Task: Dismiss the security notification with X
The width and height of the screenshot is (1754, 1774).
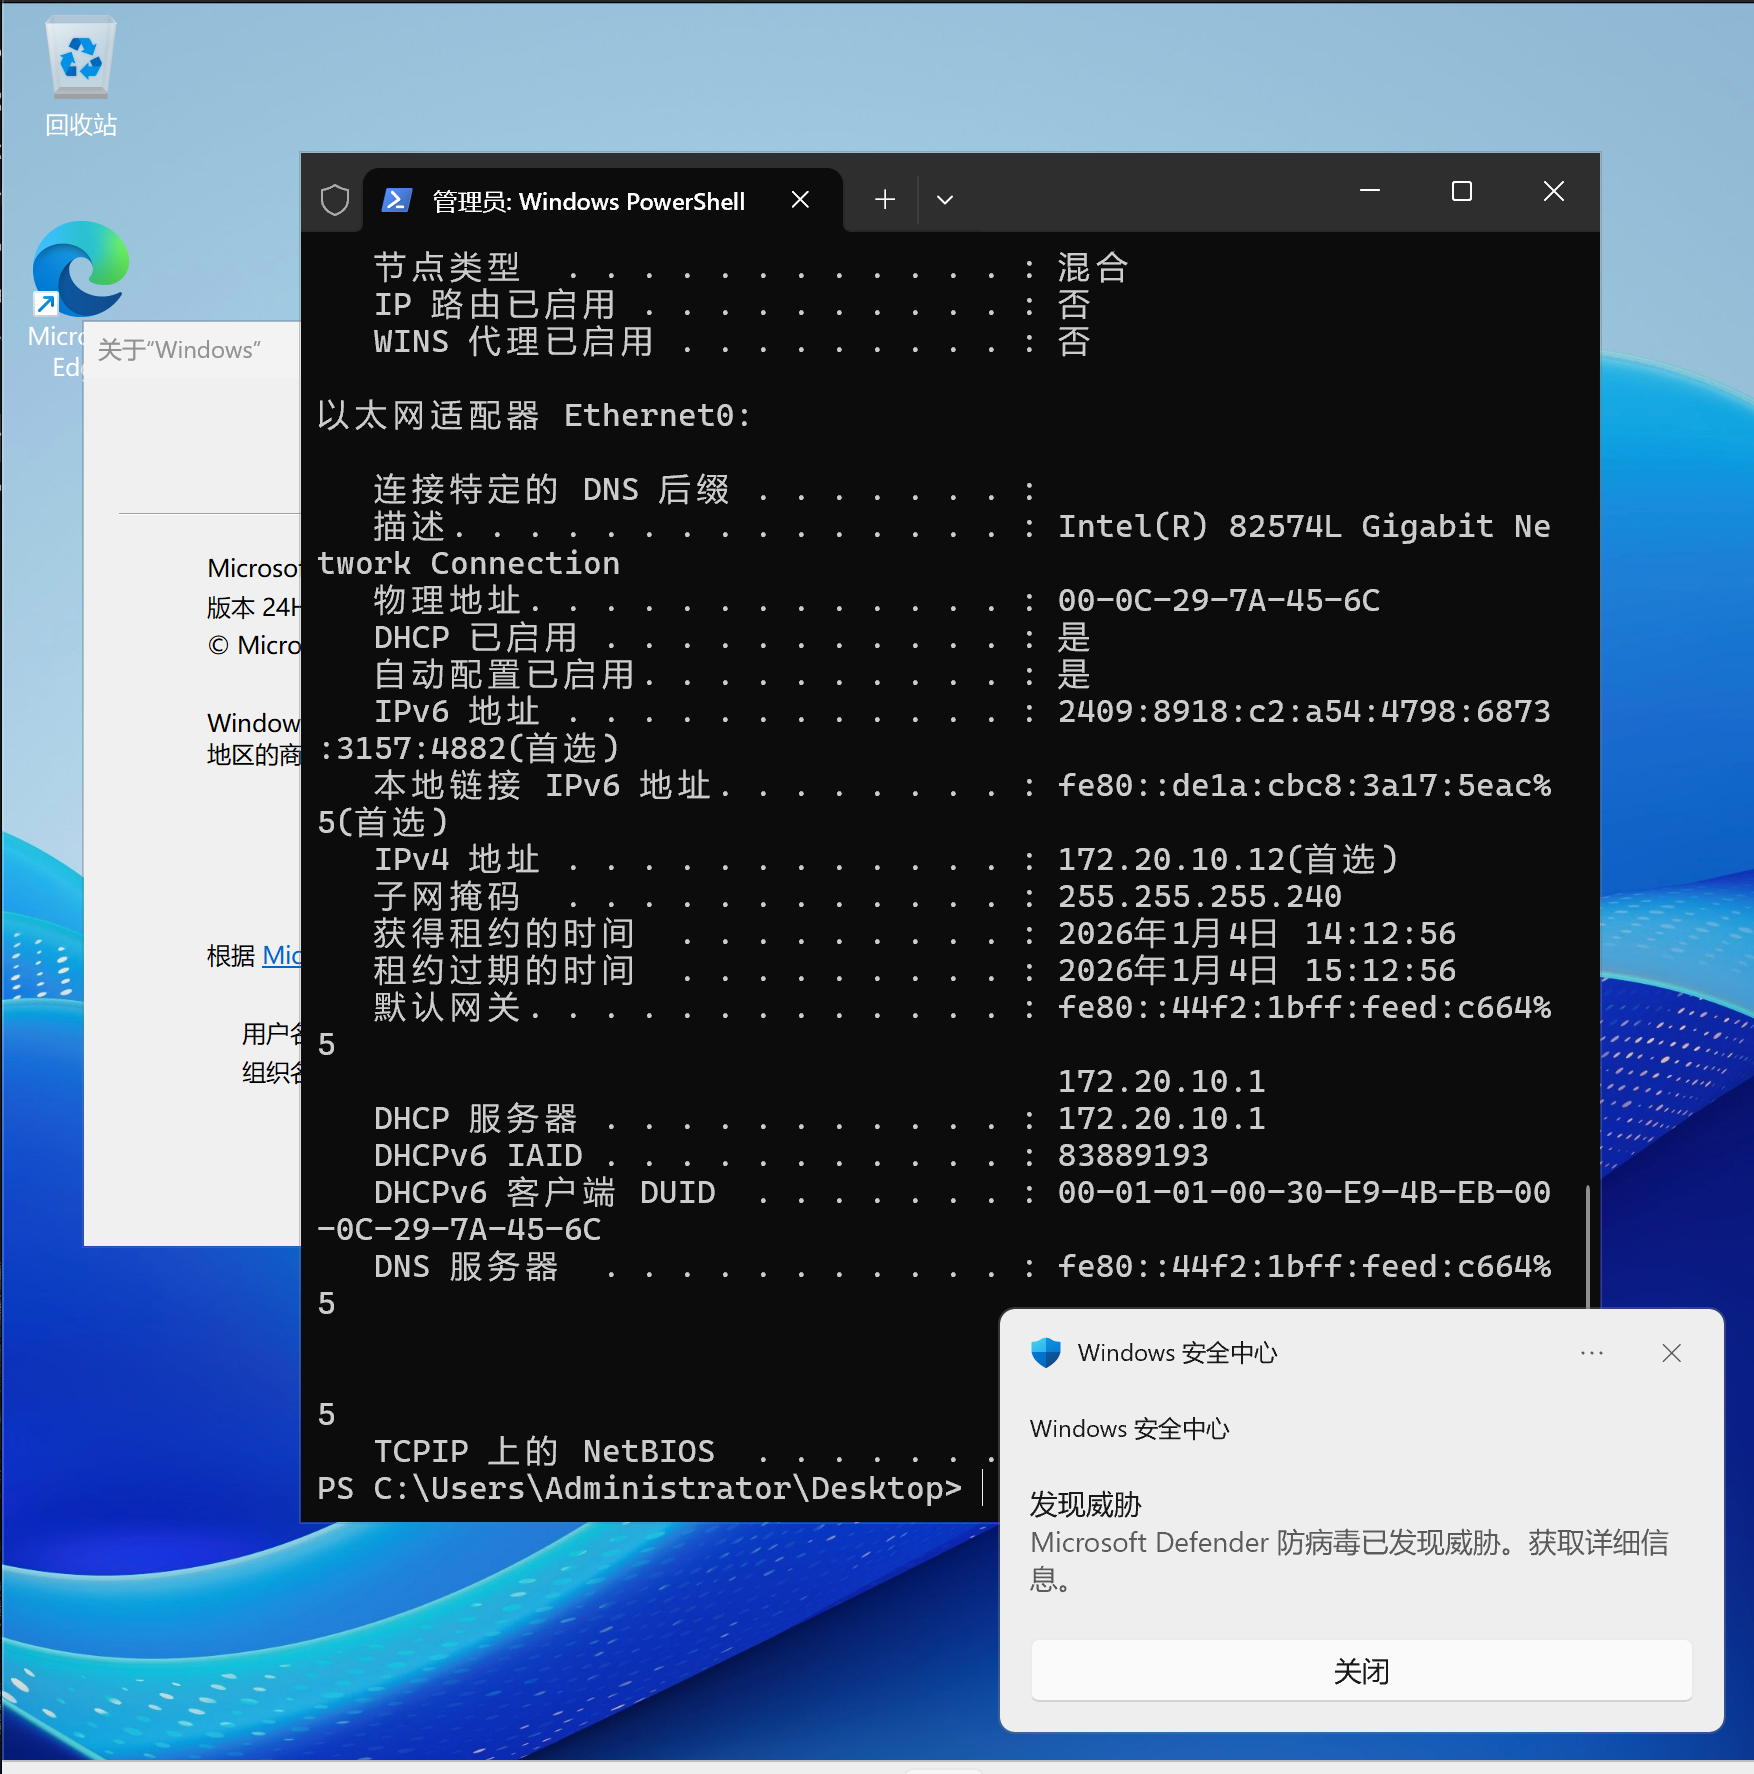Action: pos(1671,1353)
